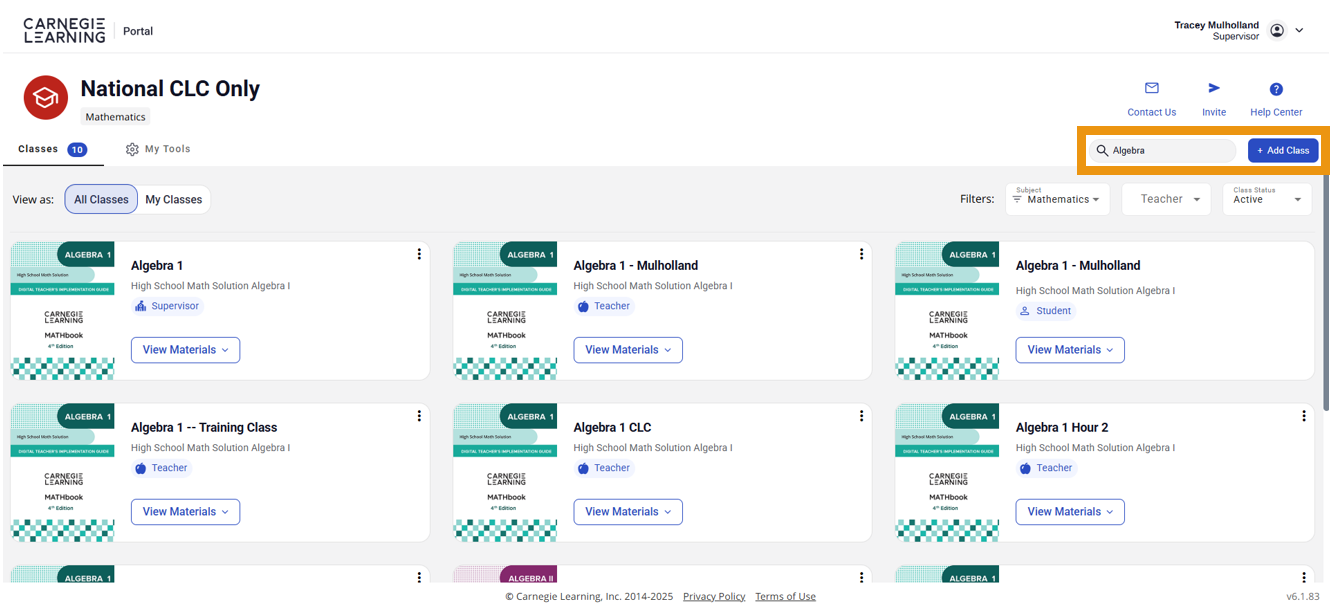Viewport: 1331px width, 615px height.
Task: Expand View Materials on Algebra 1 Hour 2
Action: tap(1070, 512)
